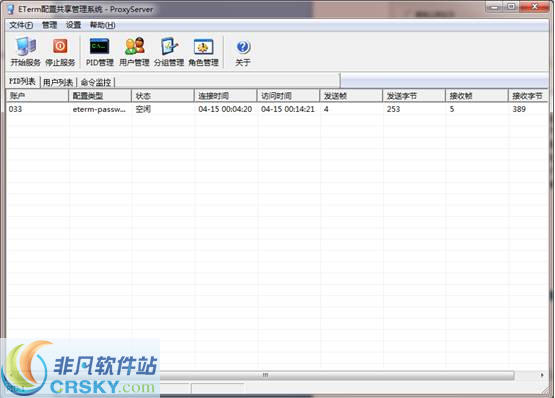Sort by the 发送字节 column header

(x=414, y=96)
